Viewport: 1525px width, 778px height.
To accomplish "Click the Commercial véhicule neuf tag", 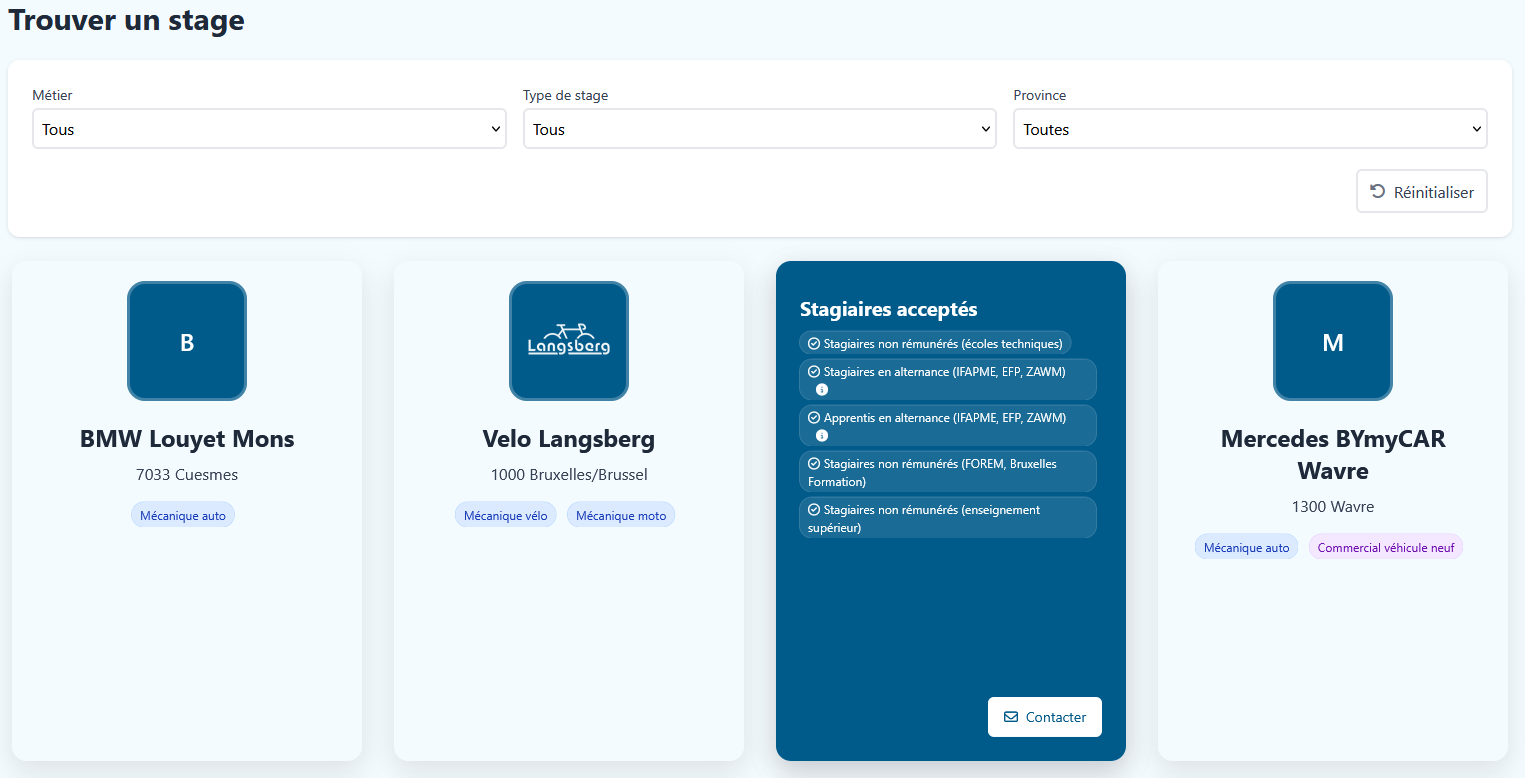I will click(1385, 548).
